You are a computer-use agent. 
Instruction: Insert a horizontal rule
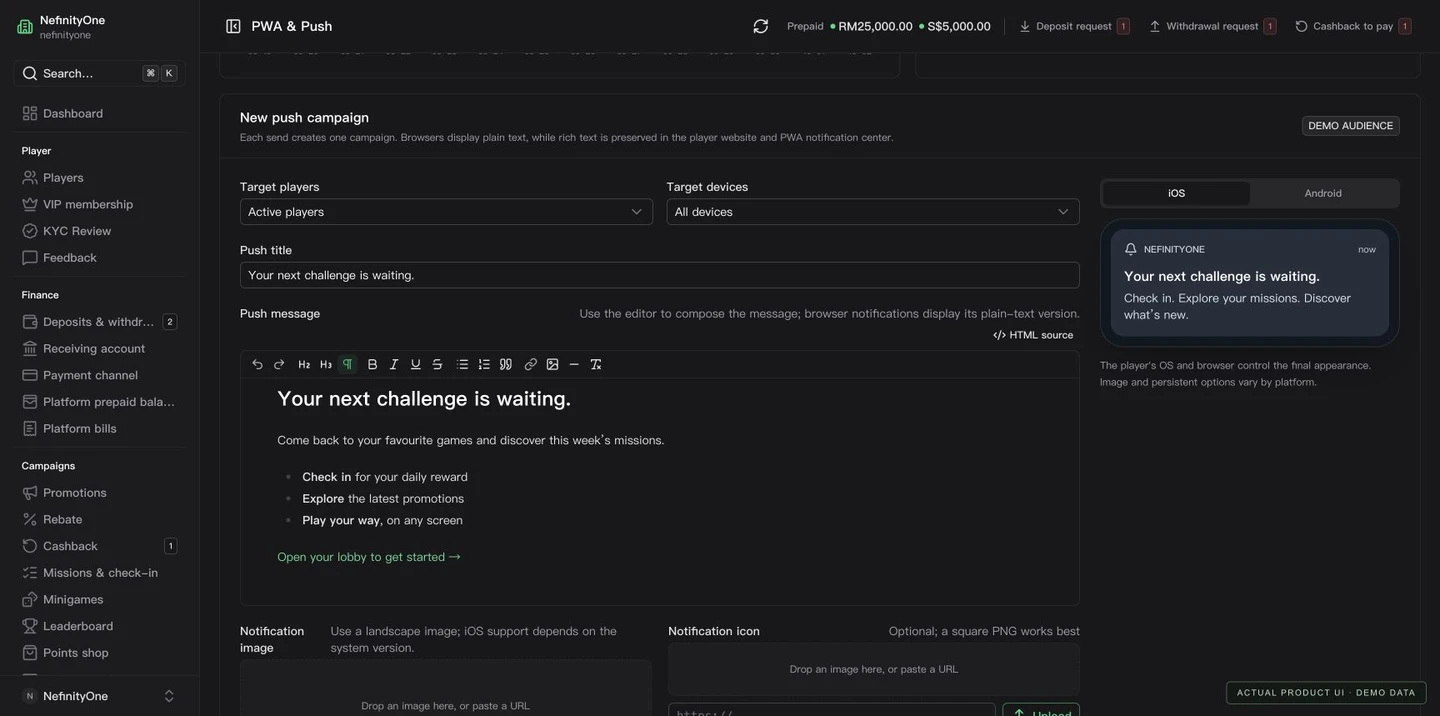(574, 365)
